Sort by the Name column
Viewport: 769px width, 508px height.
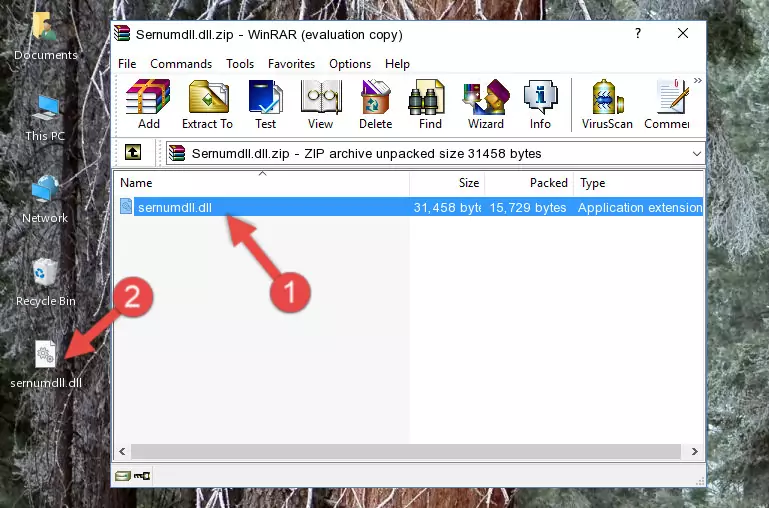click(262, 183)
